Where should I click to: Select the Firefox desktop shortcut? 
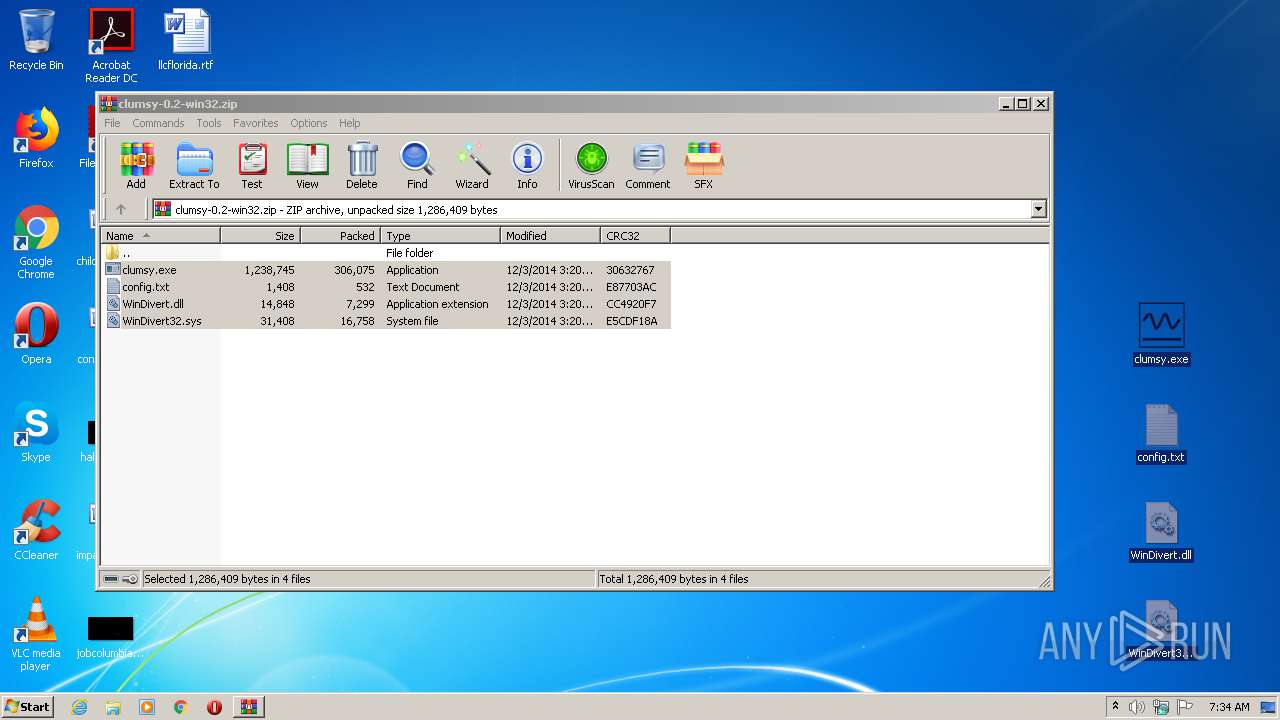(x=36, y=138)
